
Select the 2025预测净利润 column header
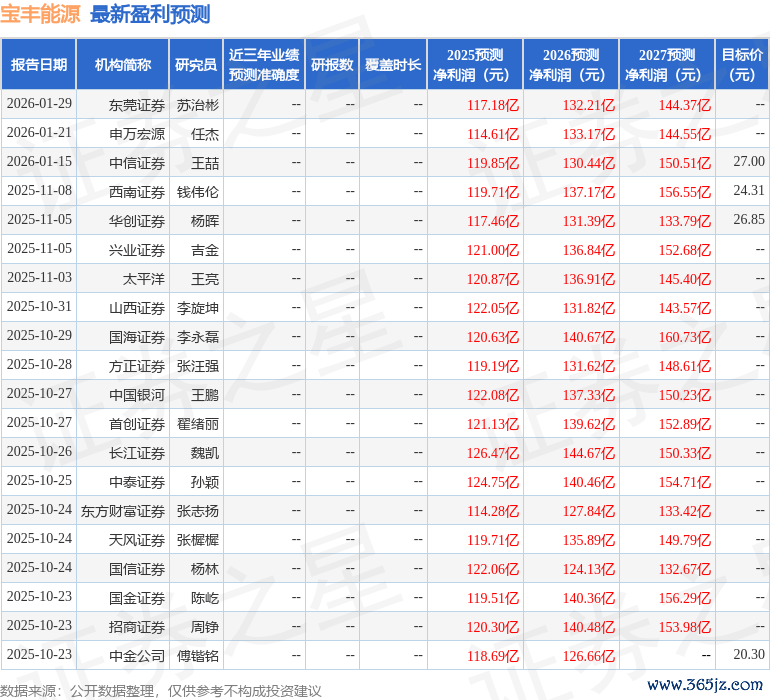coord(475,65)
